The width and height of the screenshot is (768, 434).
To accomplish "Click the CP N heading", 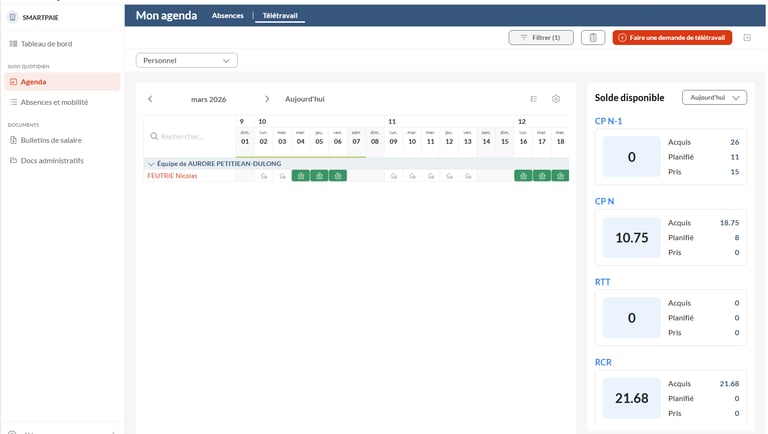I will point(604,201).
